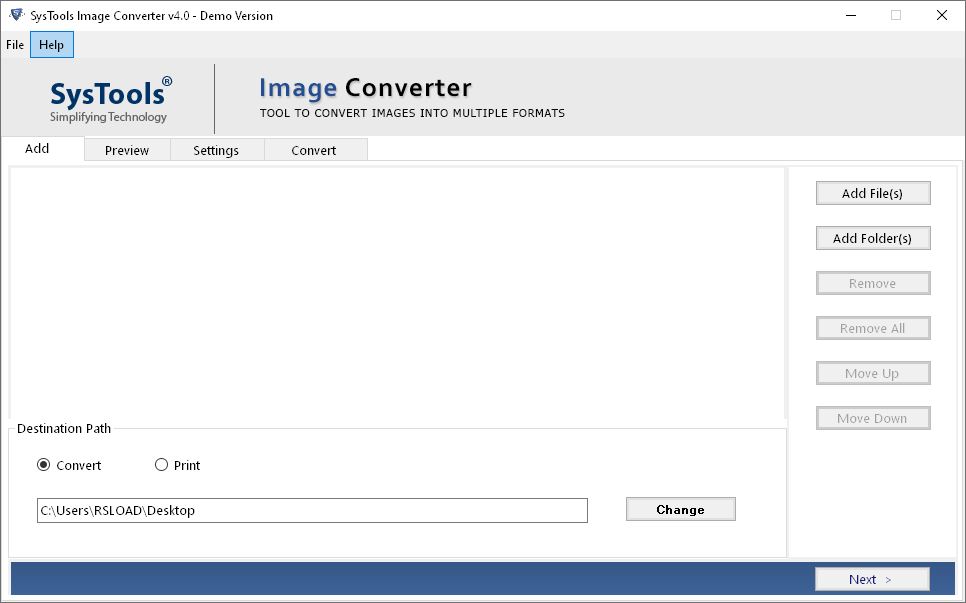This screenshot has width=966, height=603.
Task: Stay on the Add tab
Action: point(37,148)
